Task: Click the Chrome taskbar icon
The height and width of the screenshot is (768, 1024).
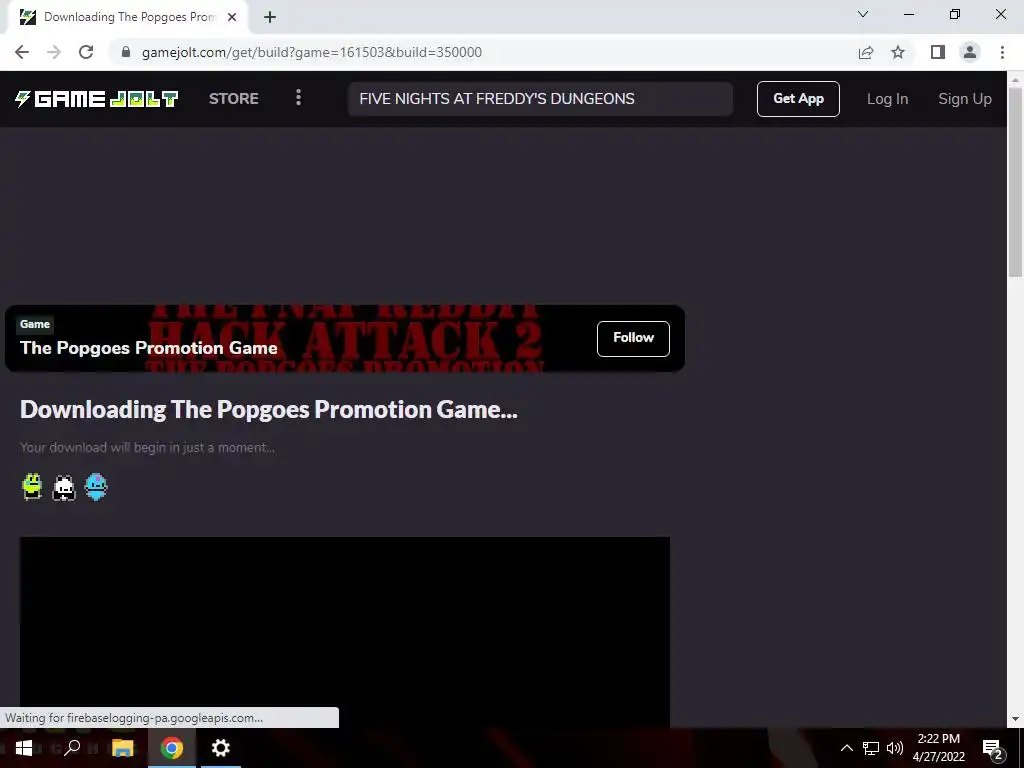Action: pos(172,748)
